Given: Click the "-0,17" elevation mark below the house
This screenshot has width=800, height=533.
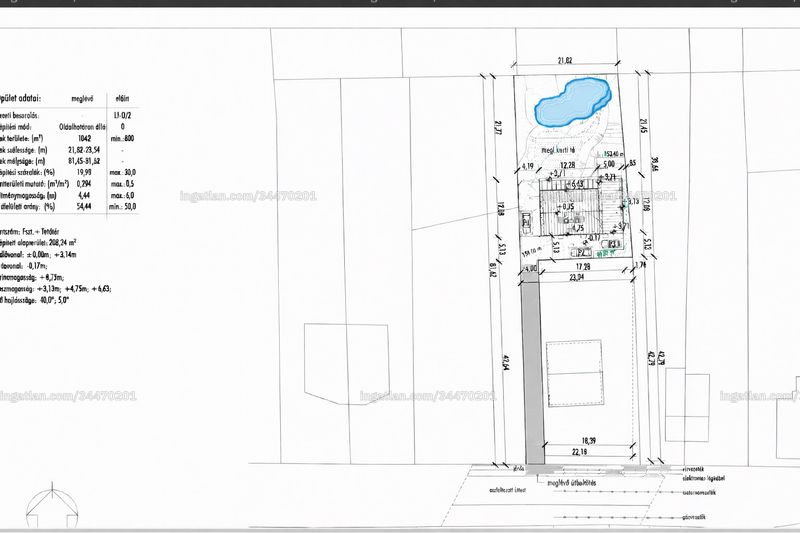Looking at the screenshot, I should coord(594,237).
